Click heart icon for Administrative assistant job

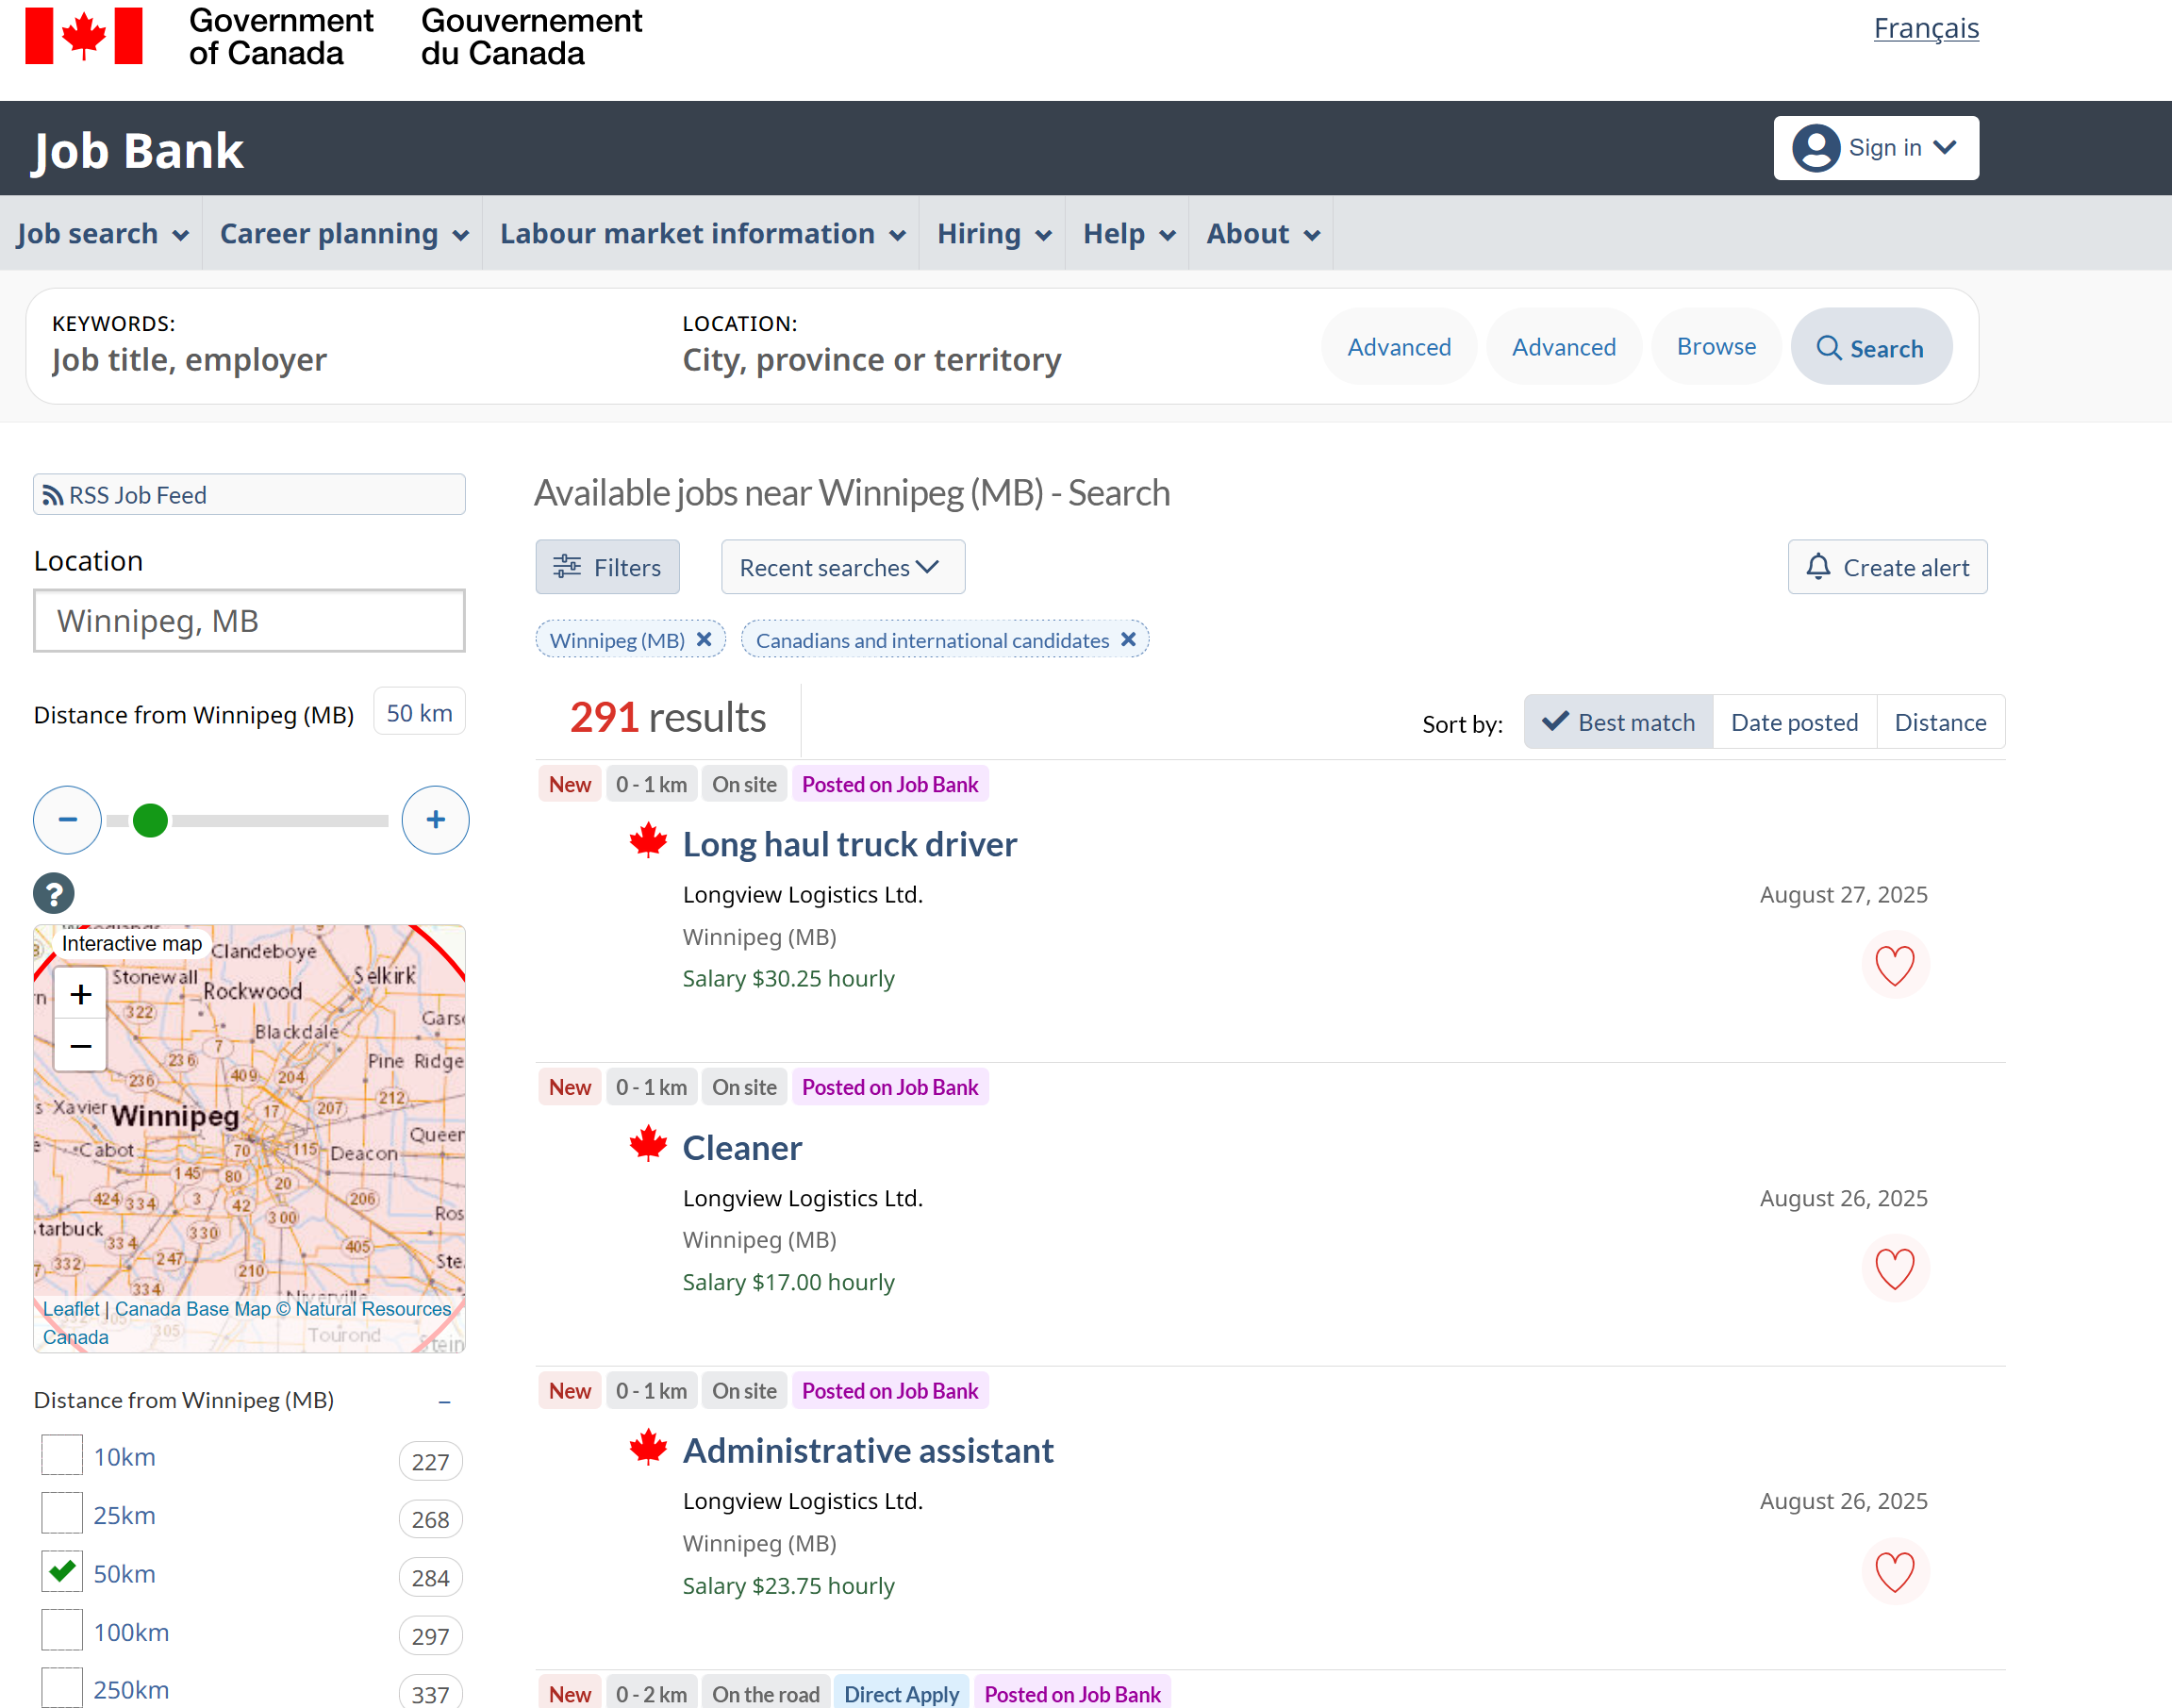tap(1893, 1572)
